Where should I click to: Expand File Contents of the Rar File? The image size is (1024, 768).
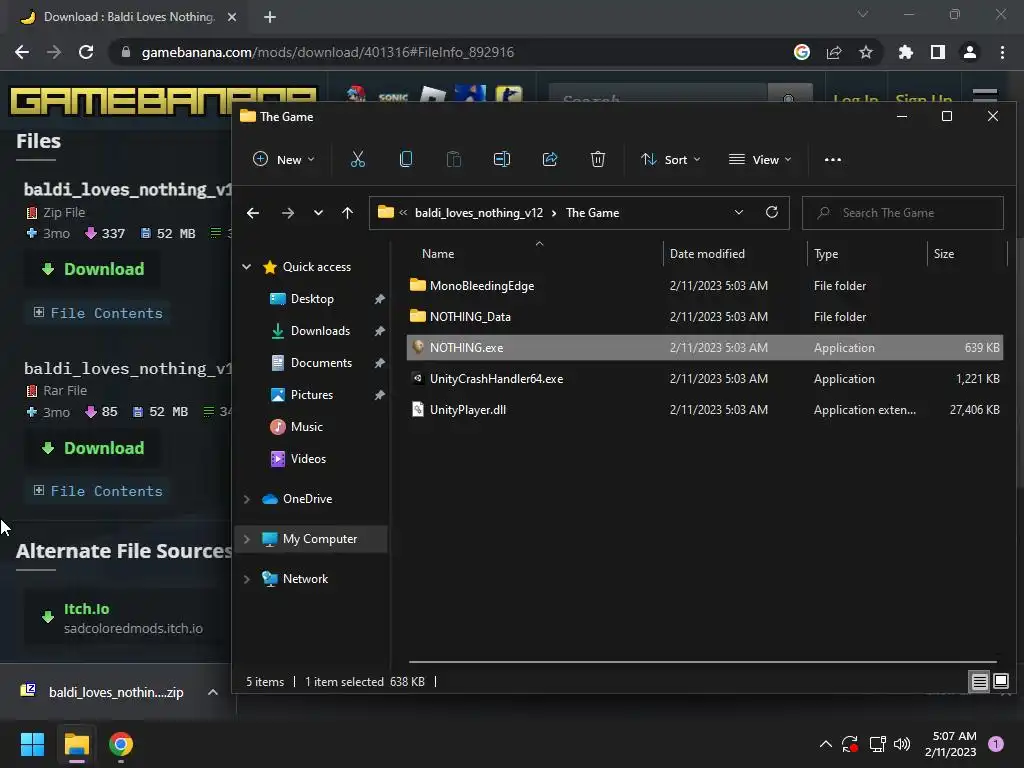[98, 491]
